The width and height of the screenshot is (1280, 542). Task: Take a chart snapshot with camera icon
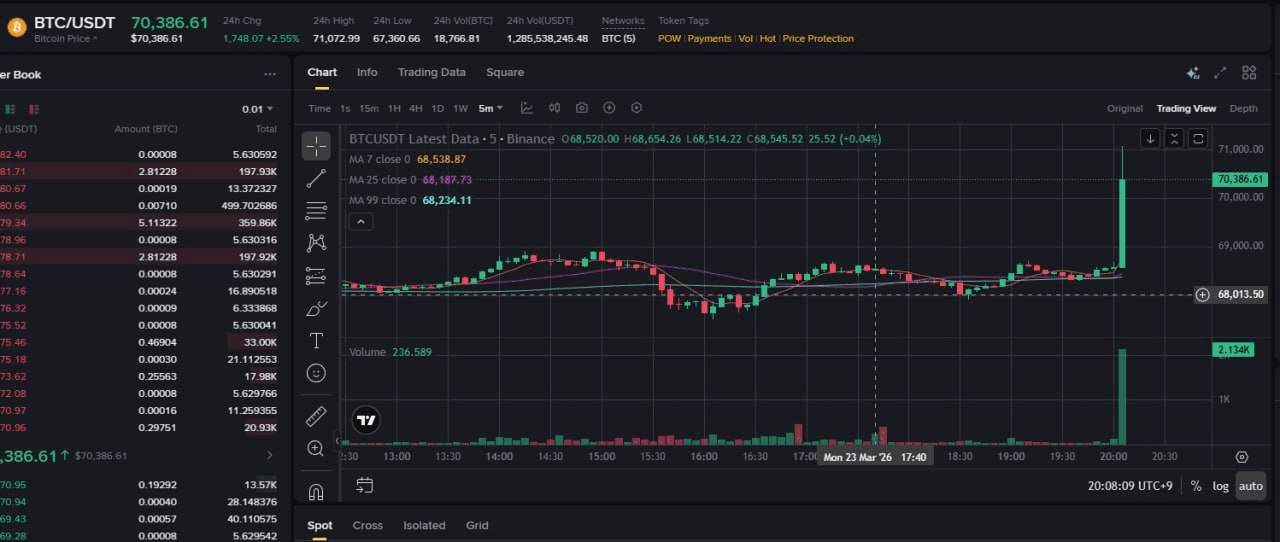[x=582, y=108]
